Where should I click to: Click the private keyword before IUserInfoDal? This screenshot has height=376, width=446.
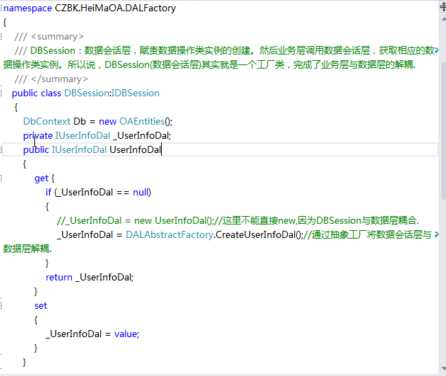point(38,136)
